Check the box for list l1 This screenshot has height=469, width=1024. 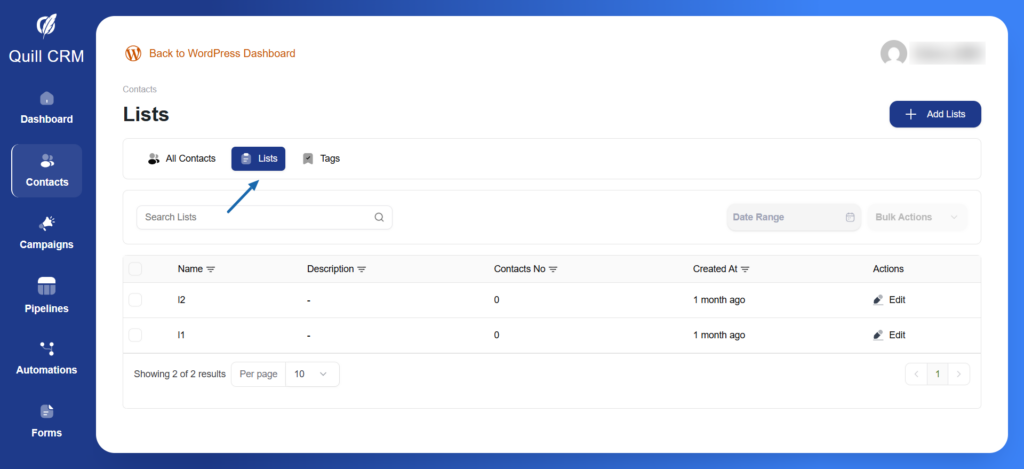pyautogui.click(x=135, y=335)
